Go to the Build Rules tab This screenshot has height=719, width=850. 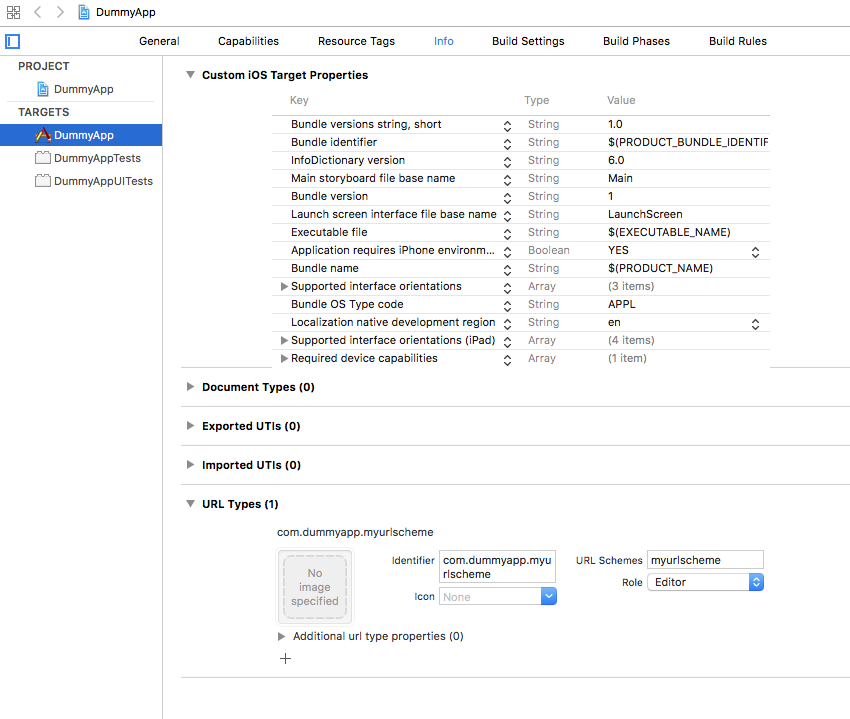click(738, 41)
